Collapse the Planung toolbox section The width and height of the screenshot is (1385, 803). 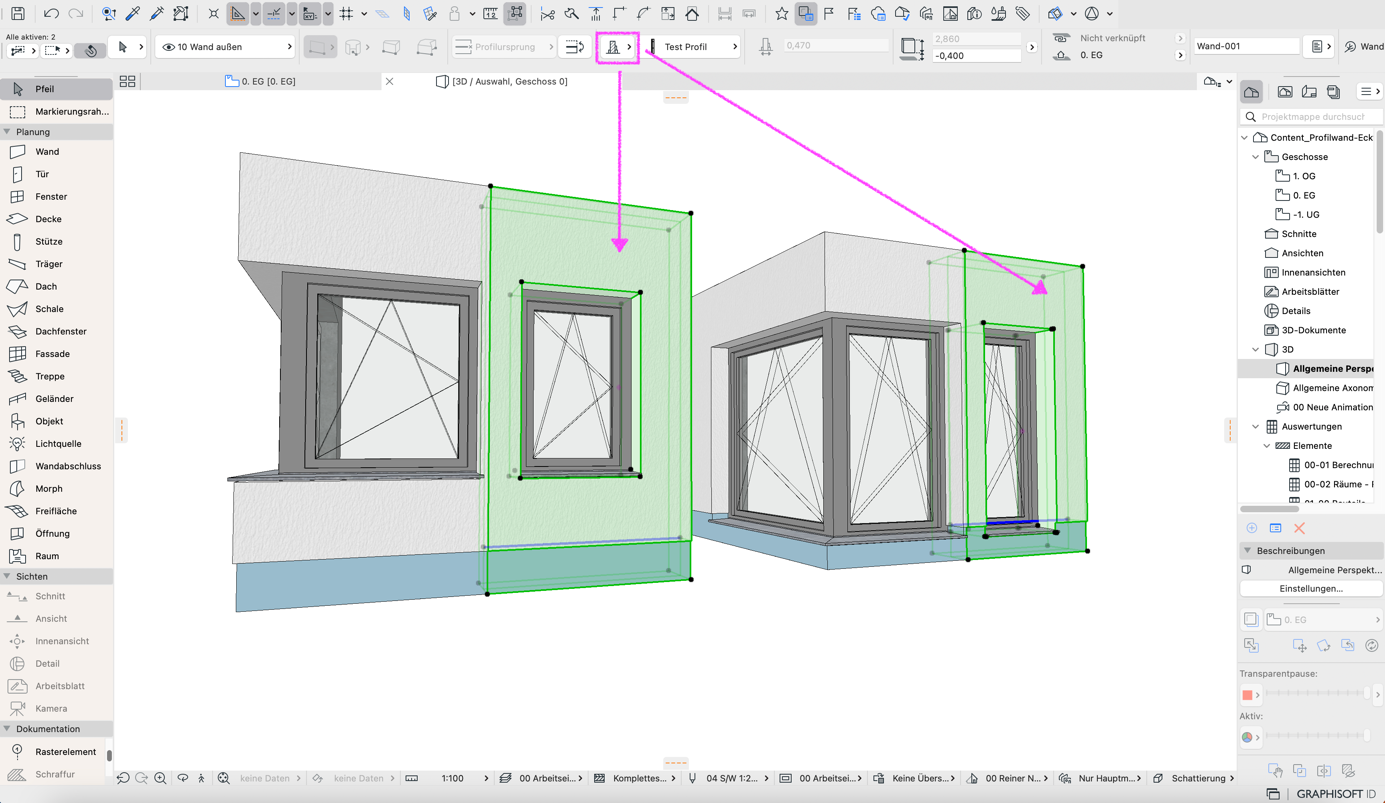click(x=7, y=132)
